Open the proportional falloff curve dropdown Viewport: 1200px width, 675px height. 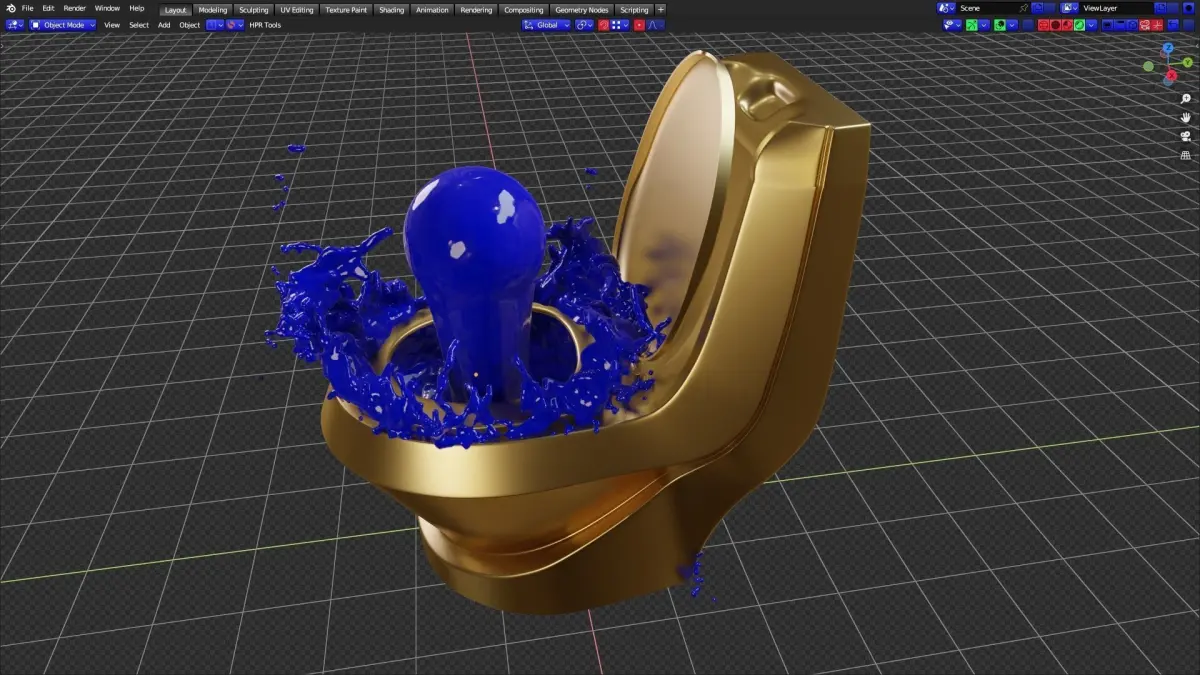click(655, 25)
